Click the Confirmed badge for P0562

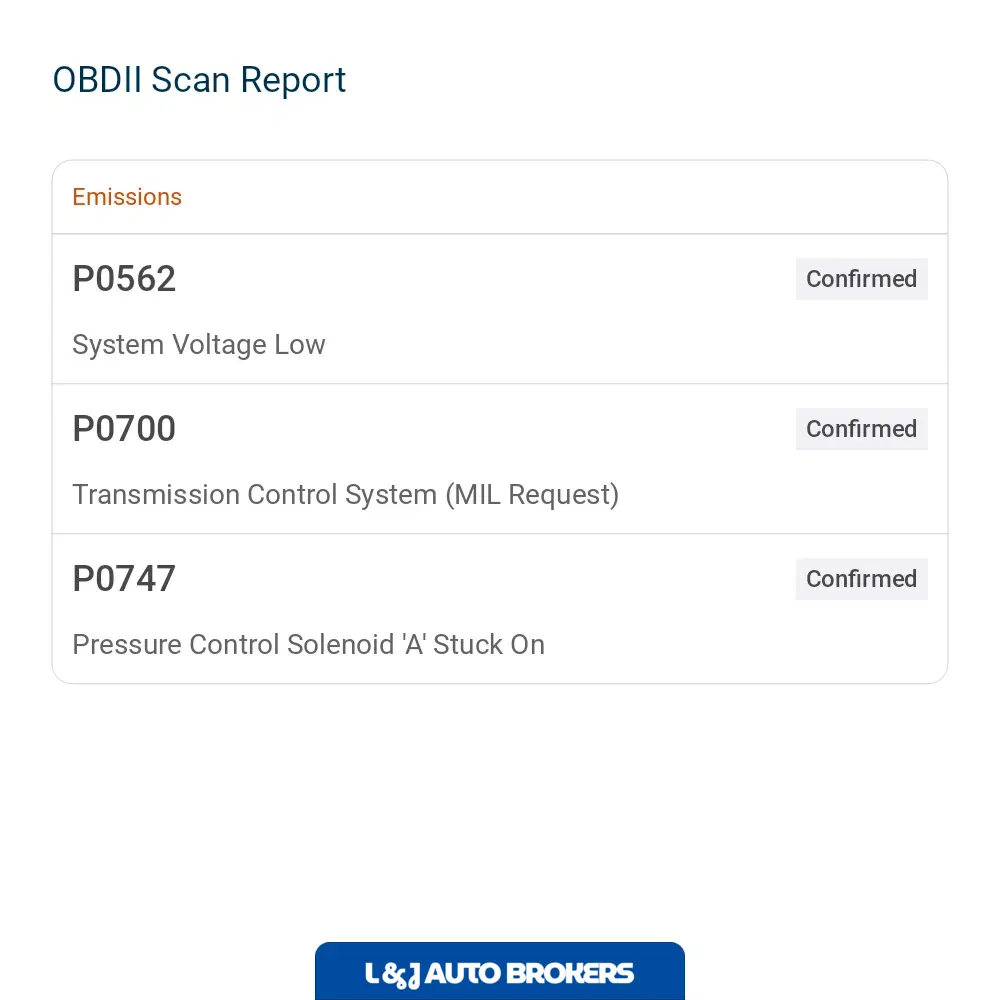point(861,279)
